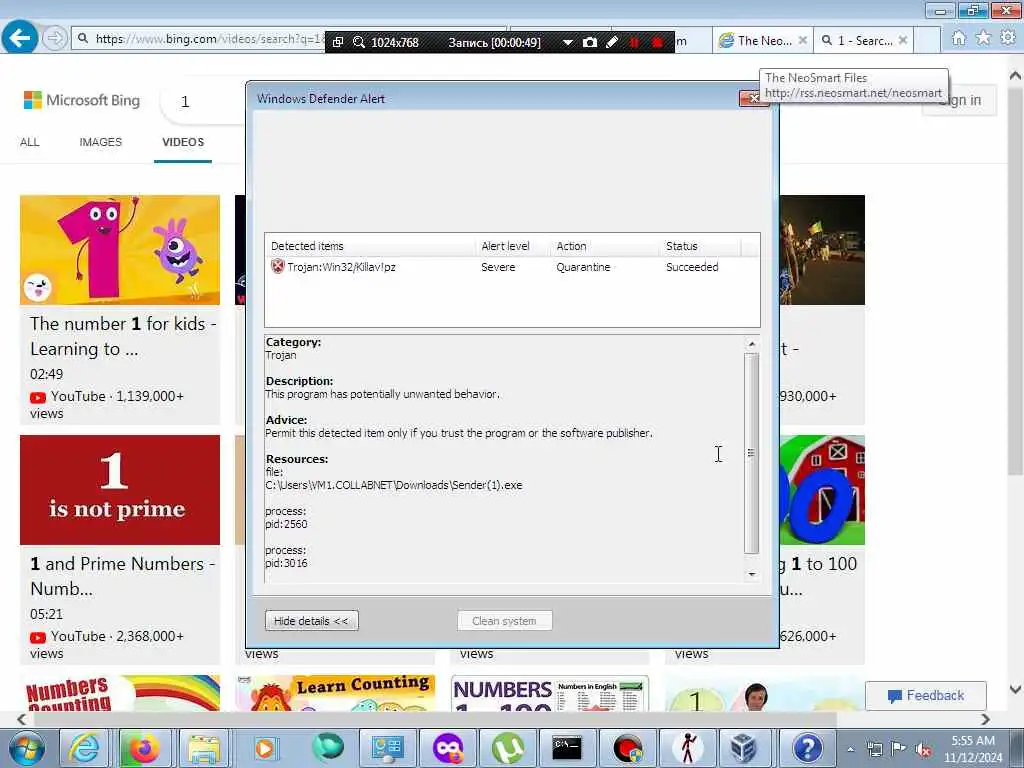Open The number 1 for kids title
This screenshot has width=1024, height=768.
(x=123, y=336)
